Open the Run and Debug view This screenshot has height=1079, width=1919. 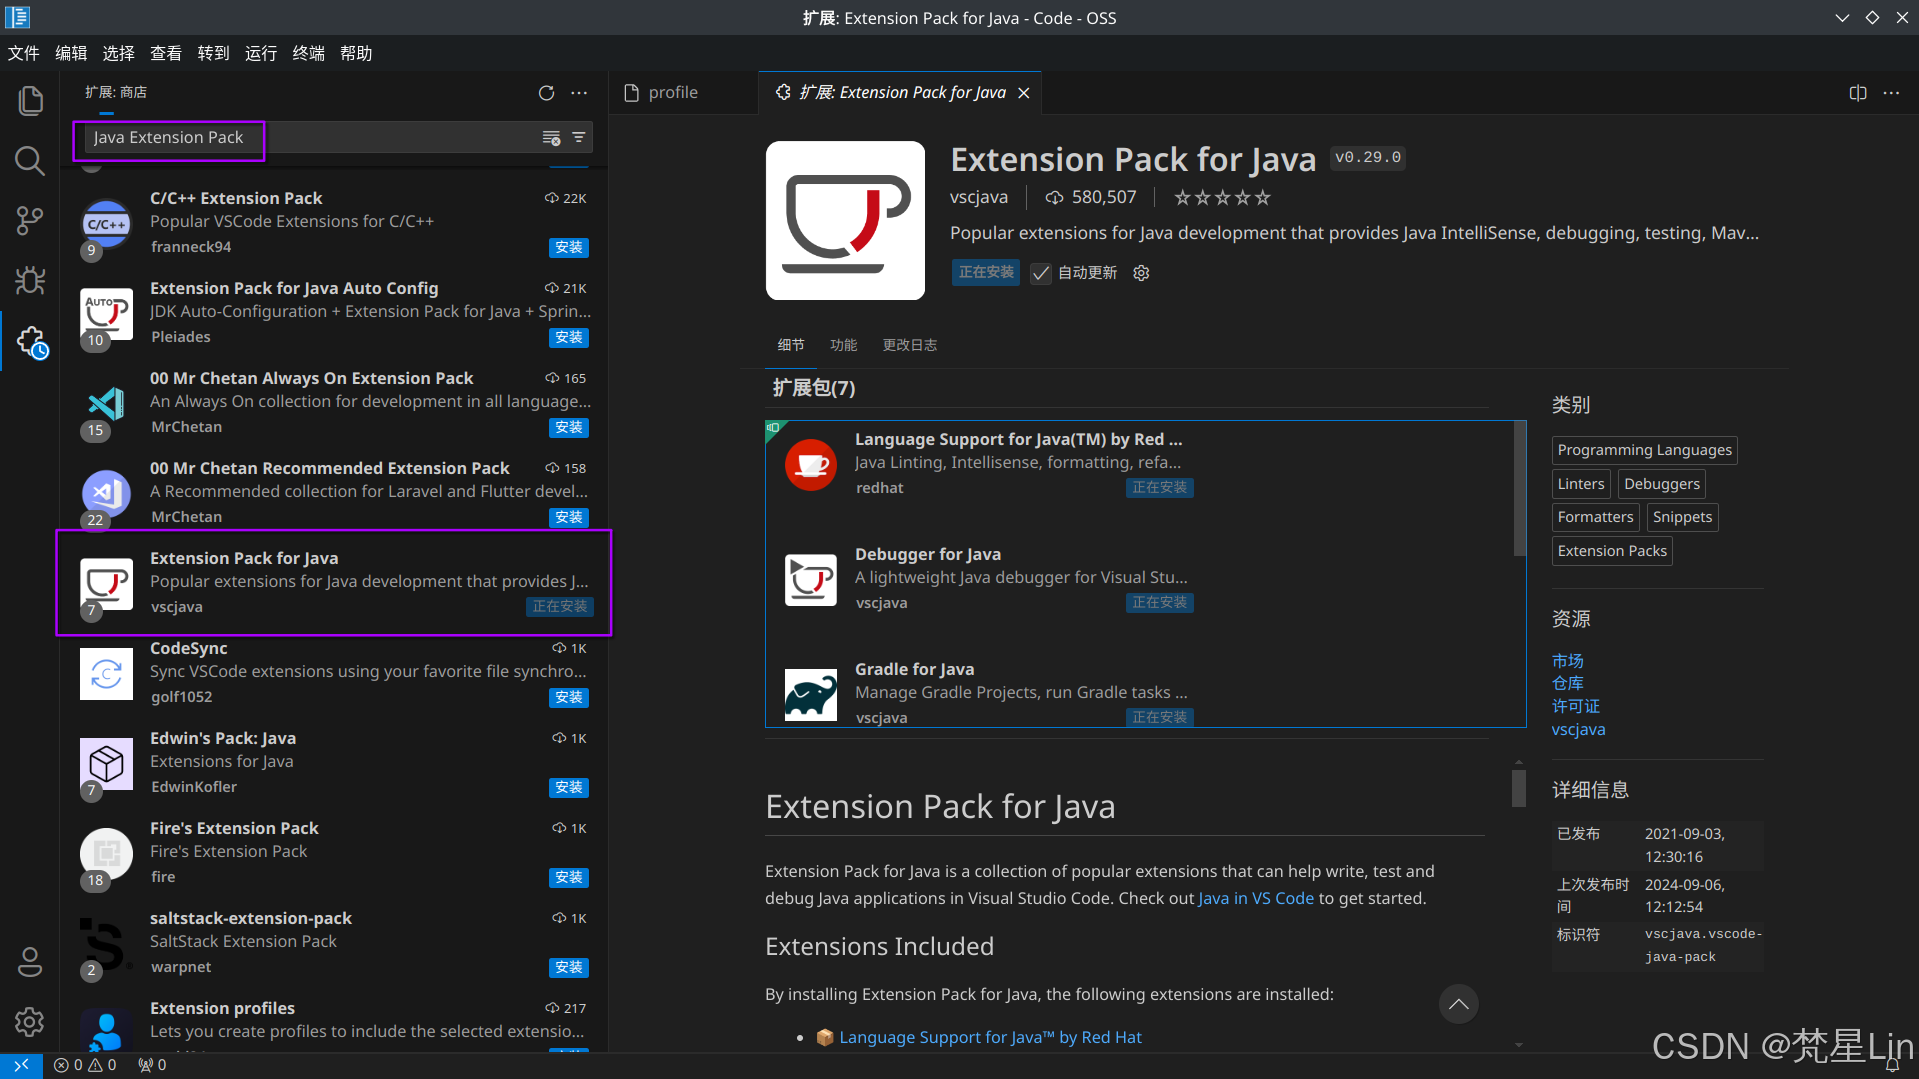pyautogui.click(x=29, y=281)
